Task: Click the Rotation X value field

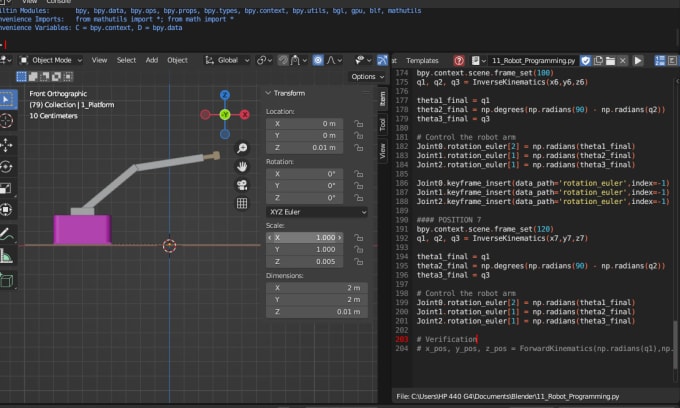Action: coord(305,174)
